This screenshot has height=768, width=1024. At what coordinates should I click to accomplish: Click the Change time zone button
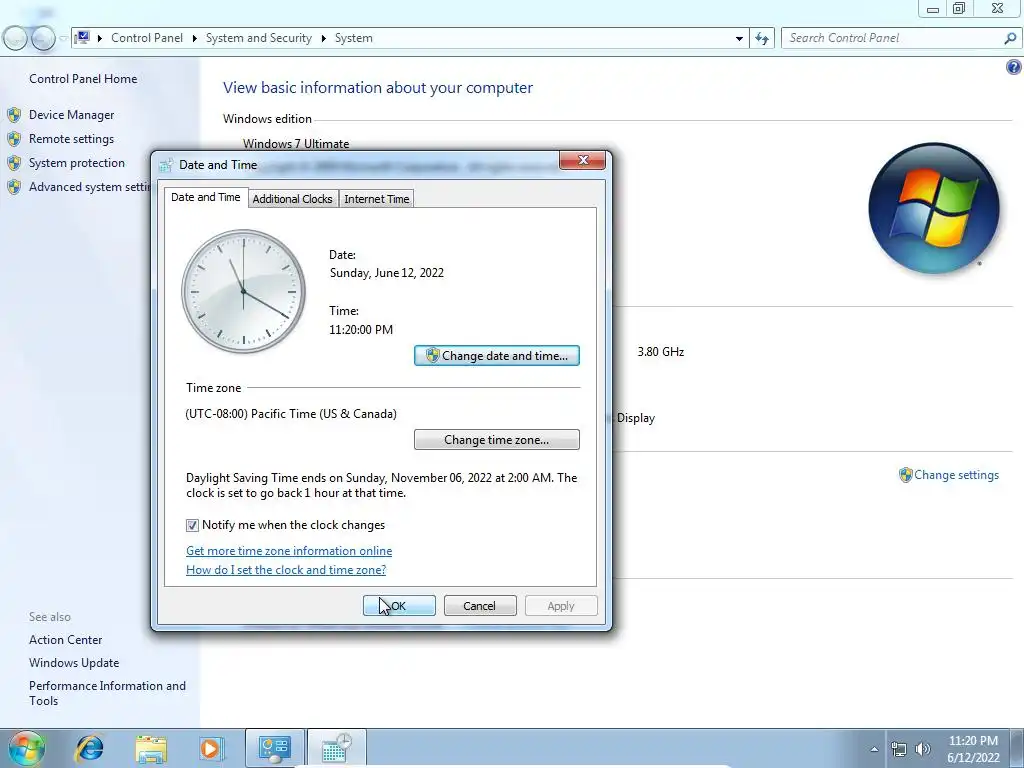[496, 440]
